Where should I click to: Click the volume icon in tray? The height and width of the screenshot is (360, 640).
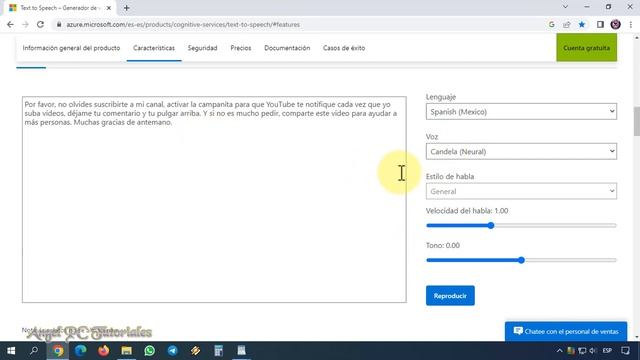pos(593,351)
